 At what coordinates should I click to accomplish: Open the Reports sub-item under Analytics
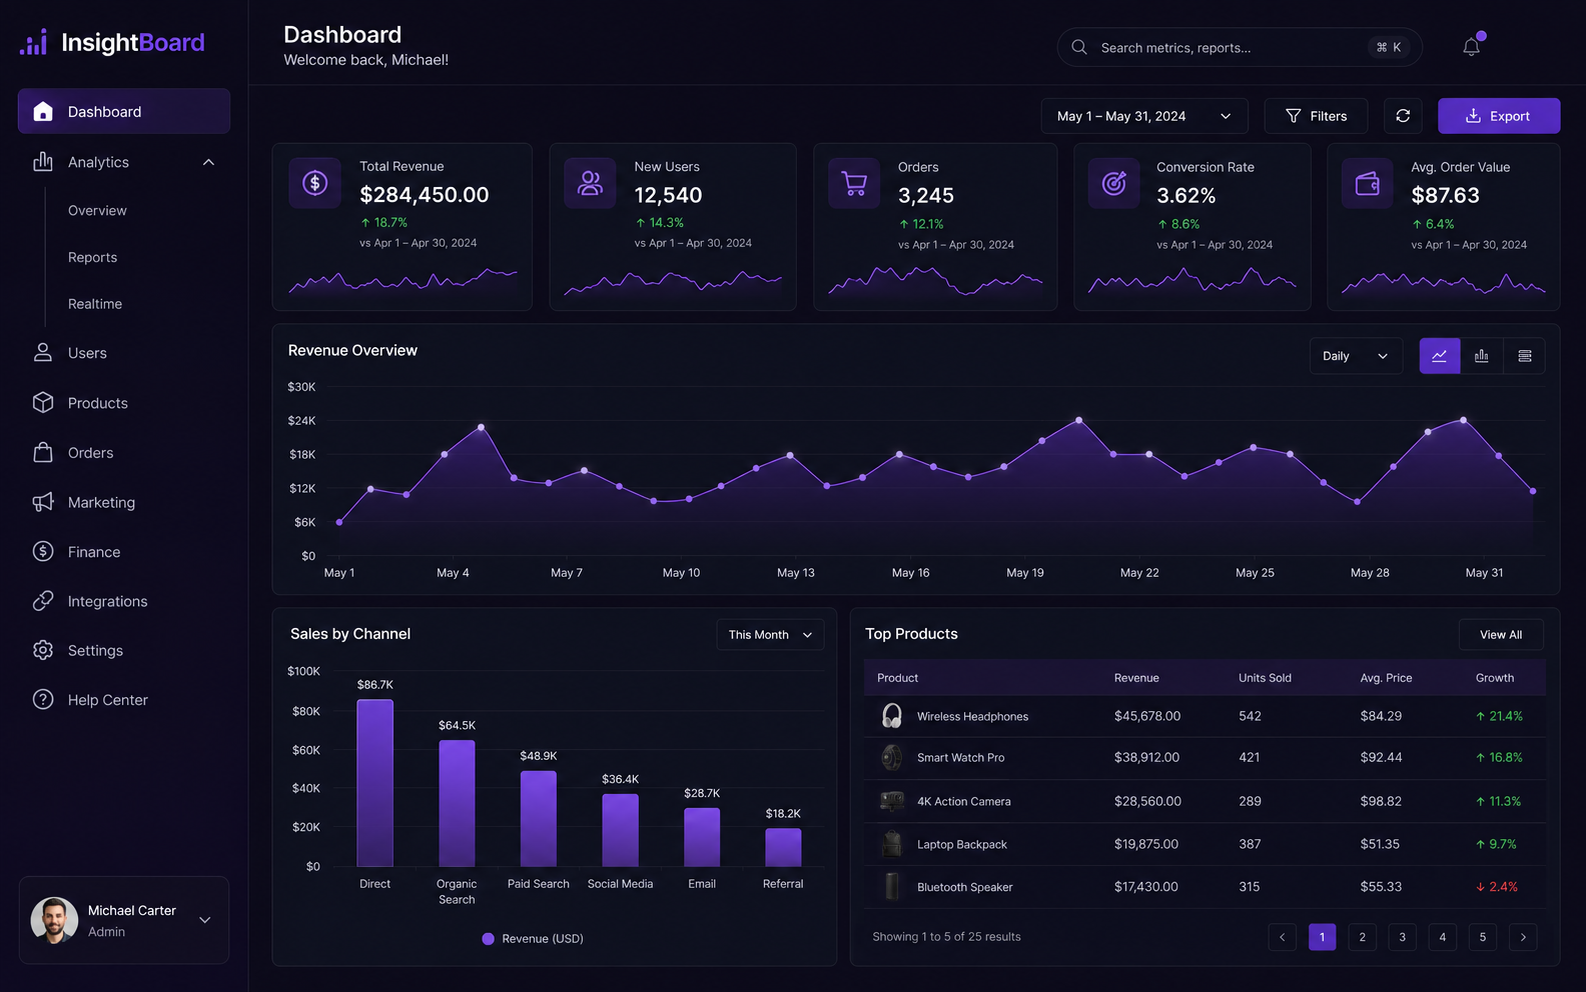(x=92, y=257)
